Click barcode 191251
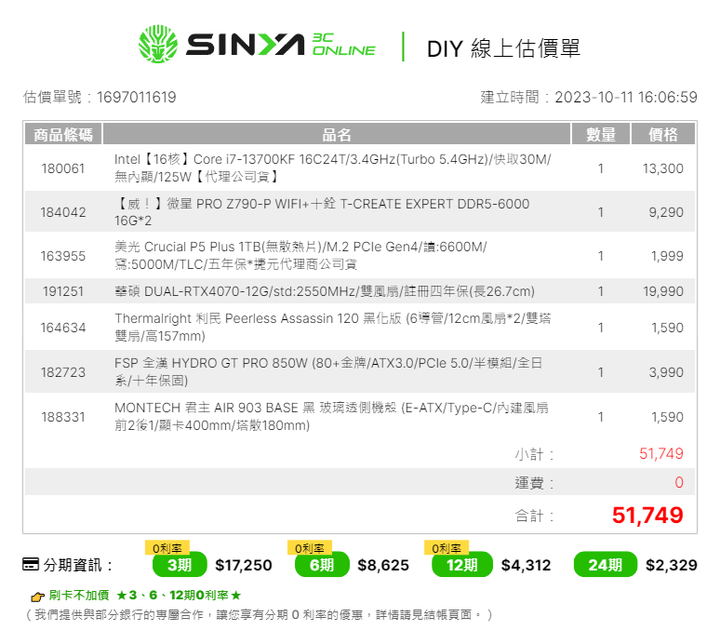This screenshot has width=720, height=644. pos(63,291)
